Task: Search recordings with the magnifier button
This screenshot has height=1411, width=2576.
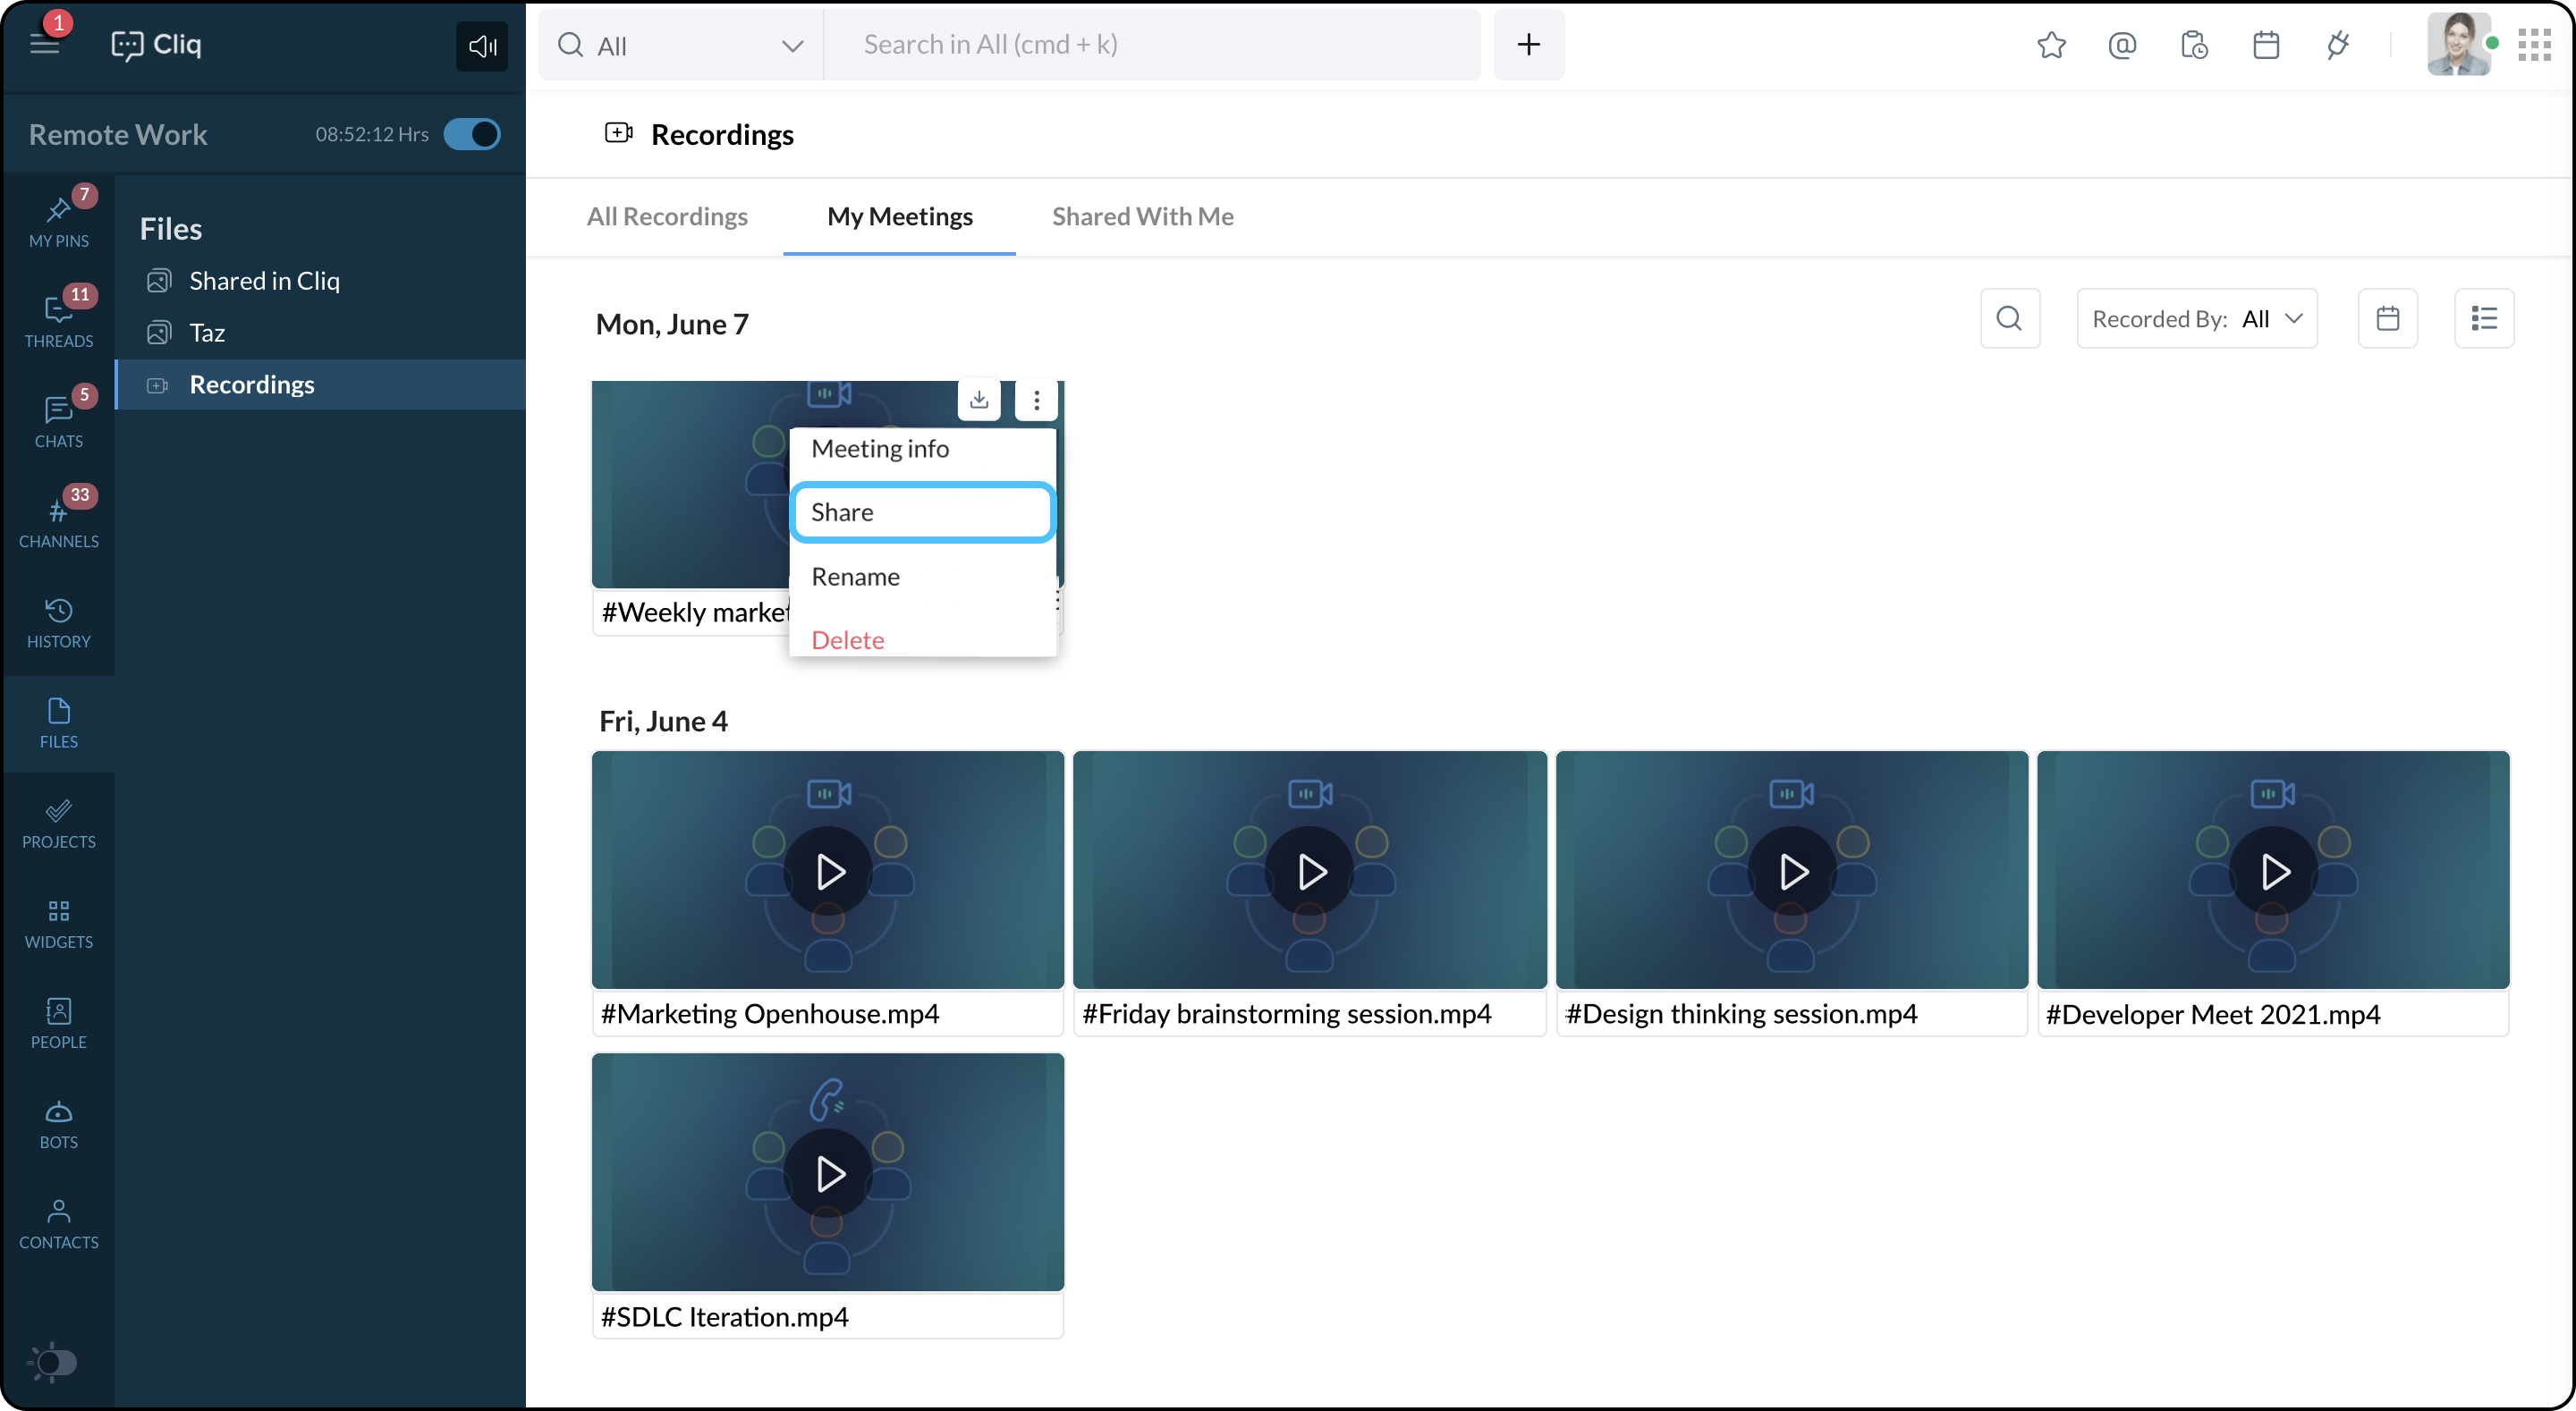Action: 2010,319
